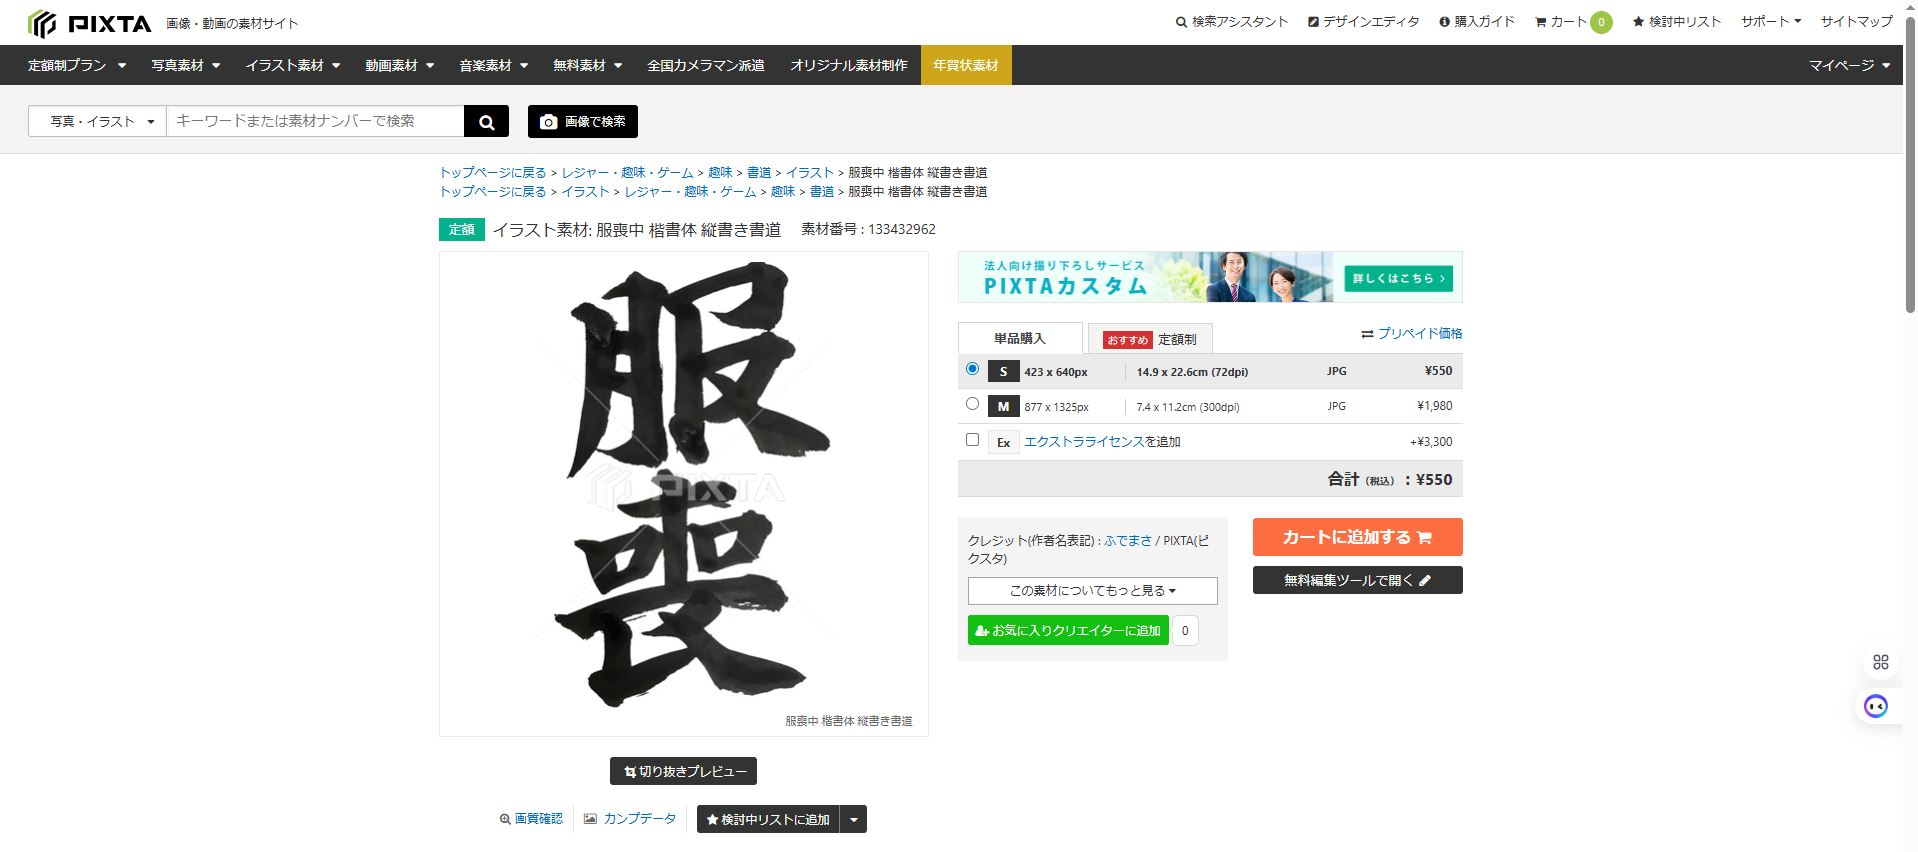Screen dimensions: 1918x852
Task: Click the 定額 green badge
Action: coord(462,230)
